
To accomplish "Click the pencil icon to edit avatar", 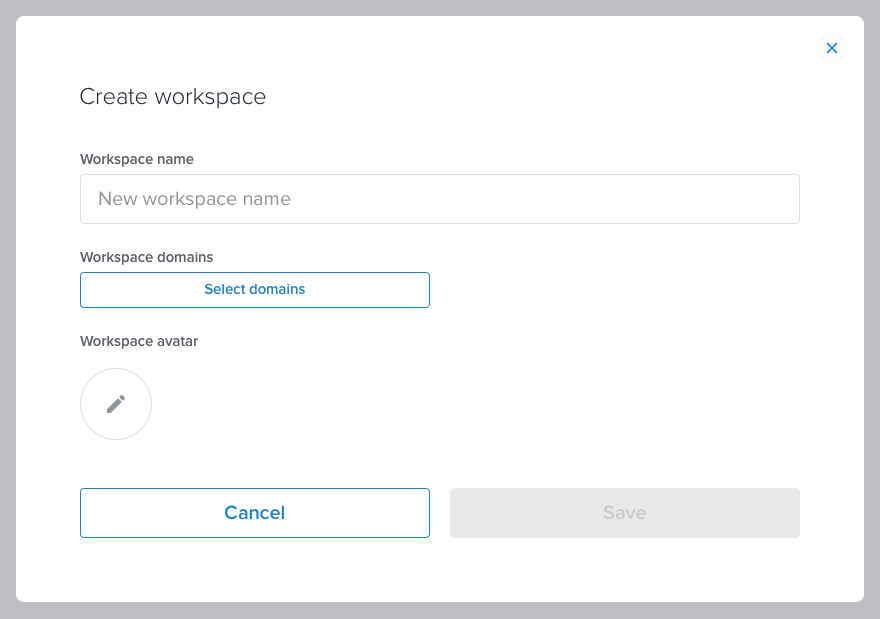I will pyautogui.click(x=116, y=404).
